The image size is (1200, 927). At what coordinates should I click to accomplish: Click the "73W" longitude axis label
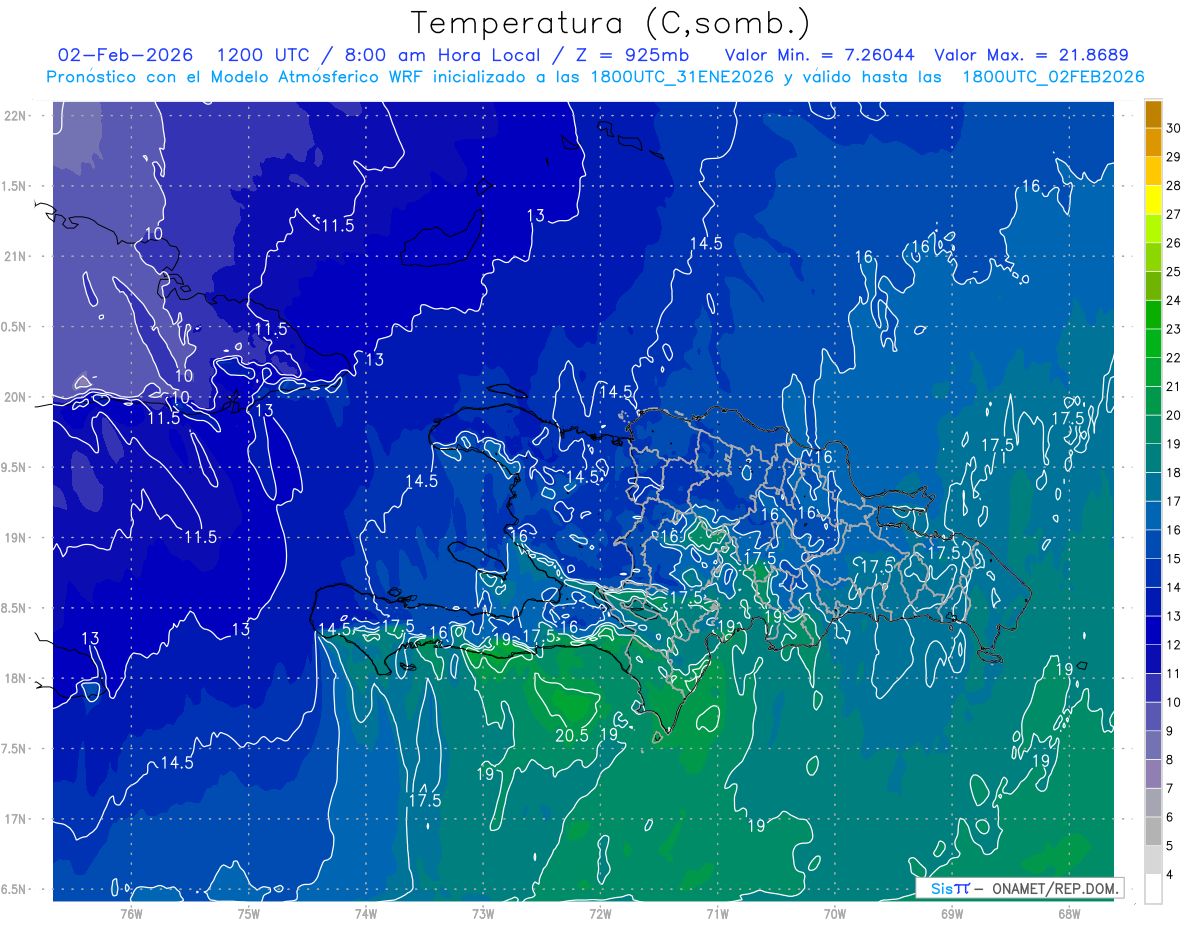pyautogui.click(x=483, y=913)
